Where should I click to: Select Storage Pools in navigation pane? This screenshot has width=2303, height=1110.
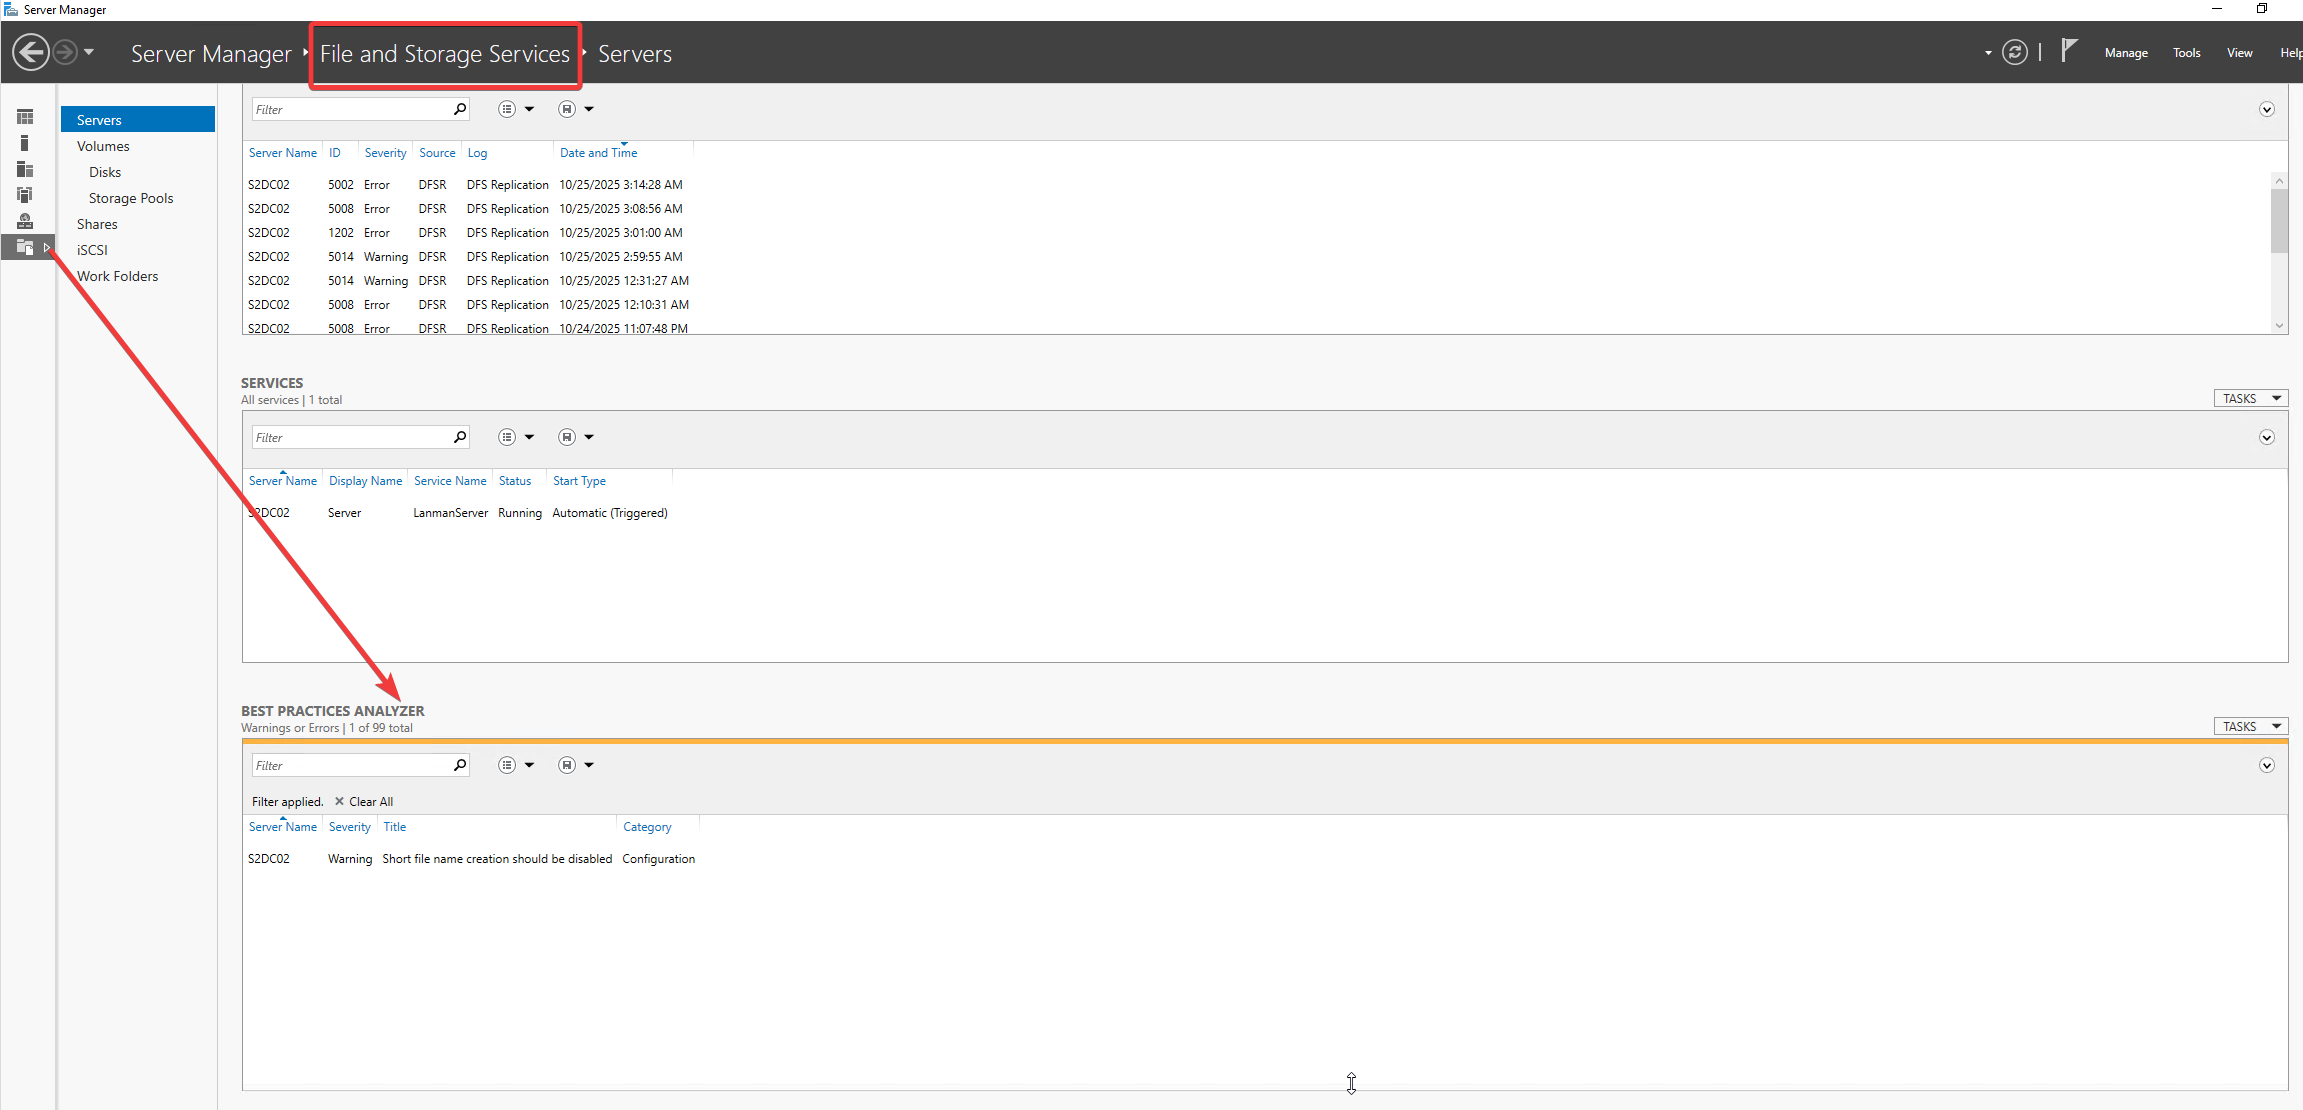click(x=131, y=198)
